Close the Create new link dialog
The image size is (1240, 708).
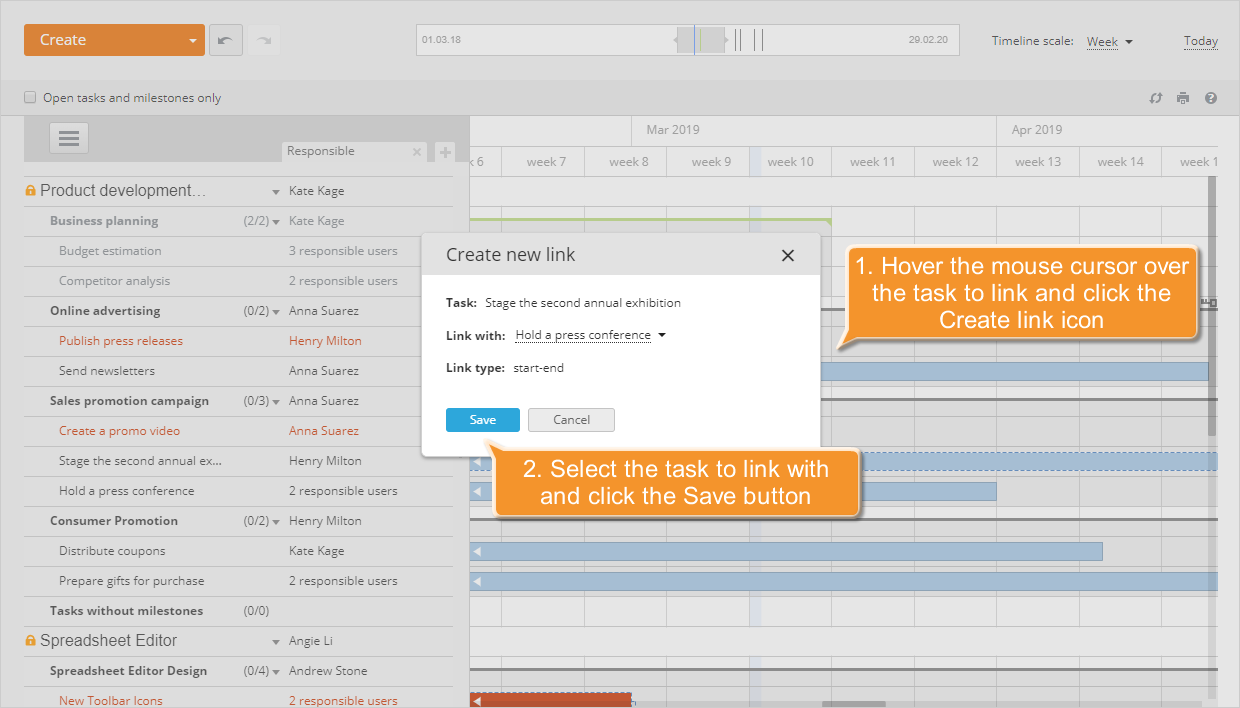(788, 255)
